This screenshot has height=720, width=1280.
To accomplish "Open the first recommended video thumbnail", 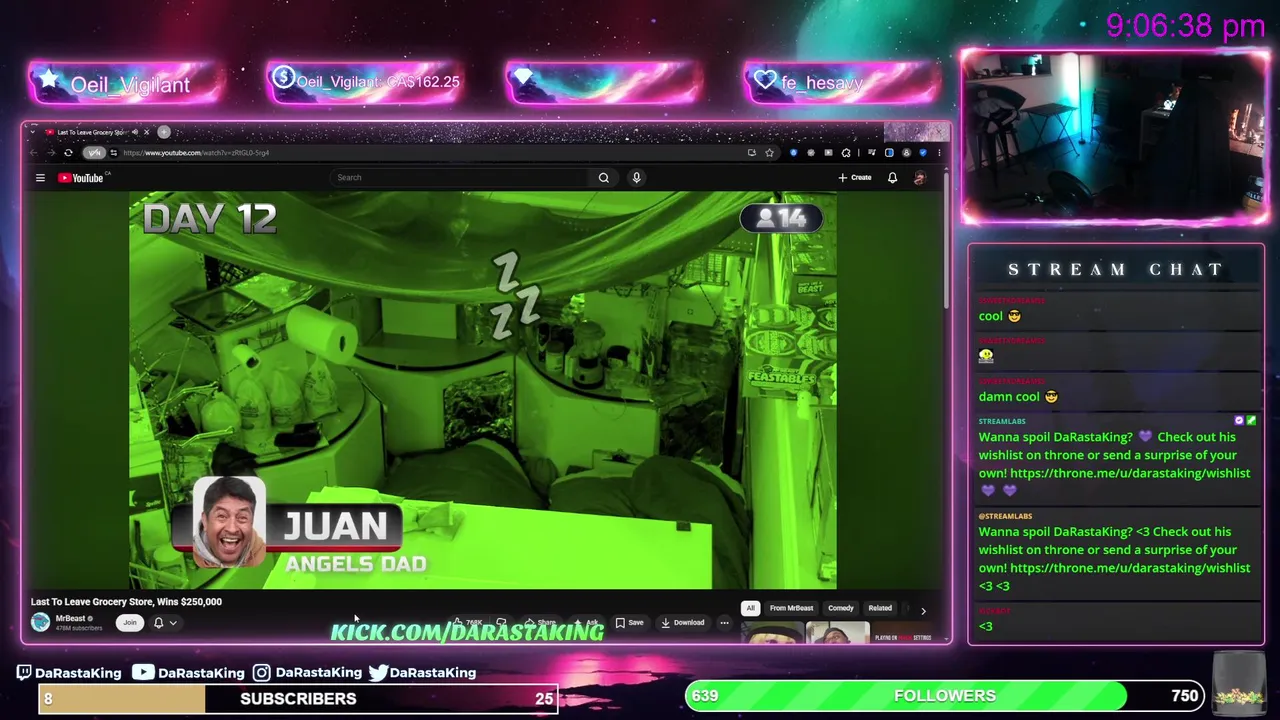I will [x=772, y=633].
